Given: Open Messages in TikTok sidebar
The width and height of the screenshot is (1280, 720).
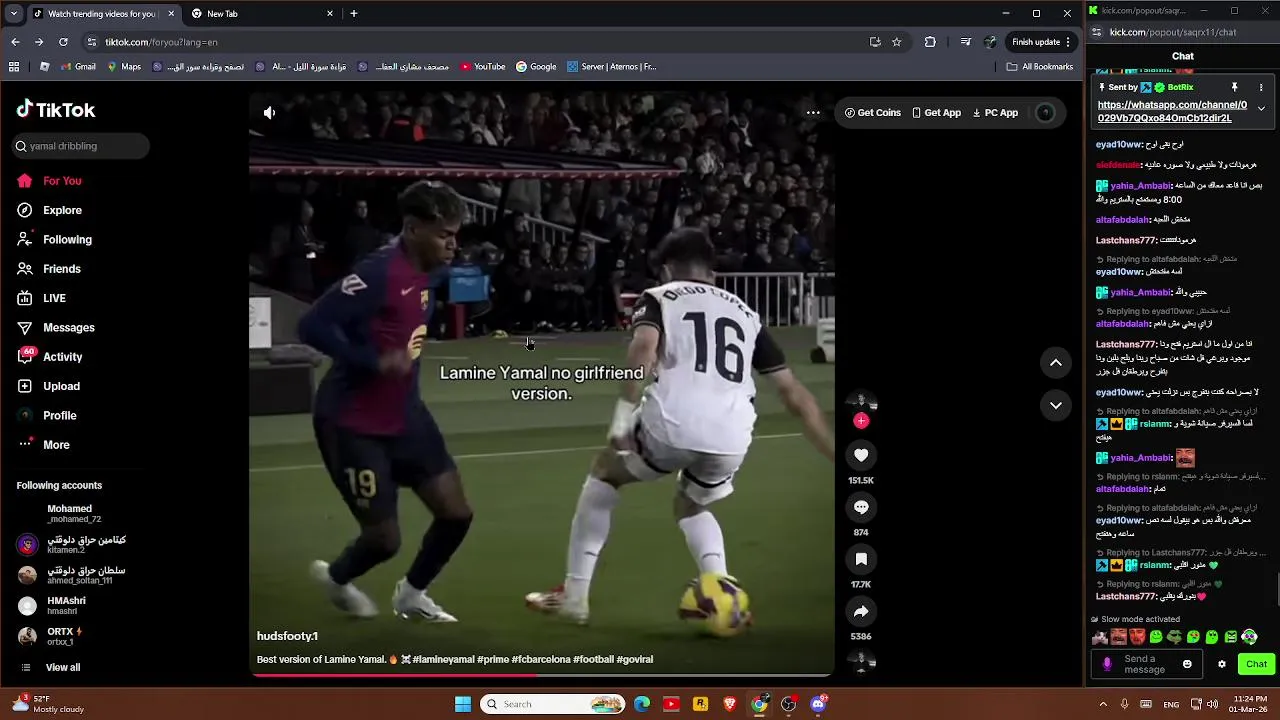Looking at the screenshot, I should pos(68,328).
